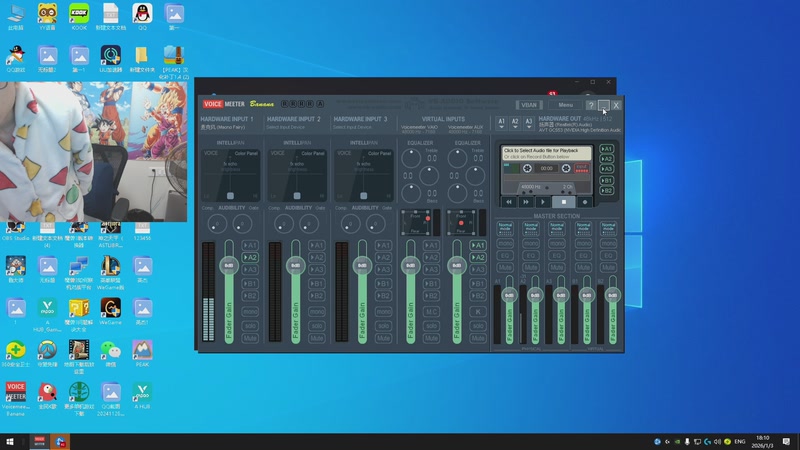
Task: Open the Voicemeeter Menu
Action: coord(565,105)
